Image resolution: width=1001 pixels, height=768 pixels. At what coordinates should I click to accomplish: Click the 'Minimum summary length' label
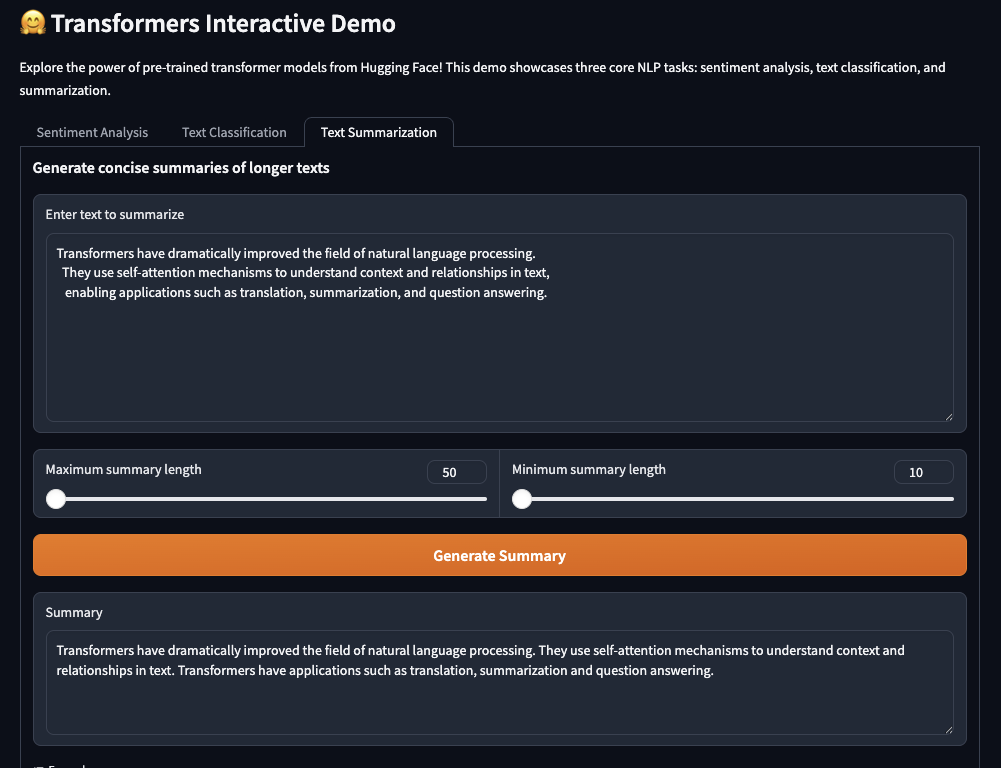point(589,469)
